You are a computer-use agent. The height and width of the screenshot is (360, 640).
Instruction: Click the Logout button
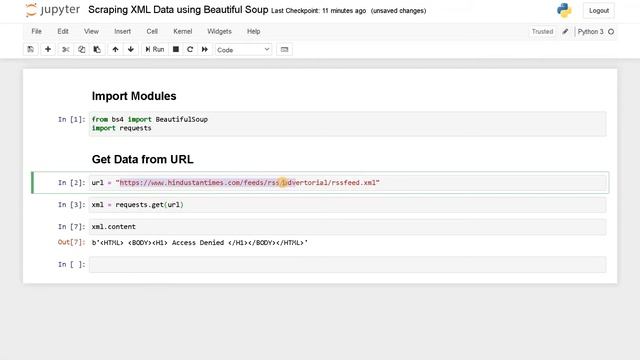599,11
